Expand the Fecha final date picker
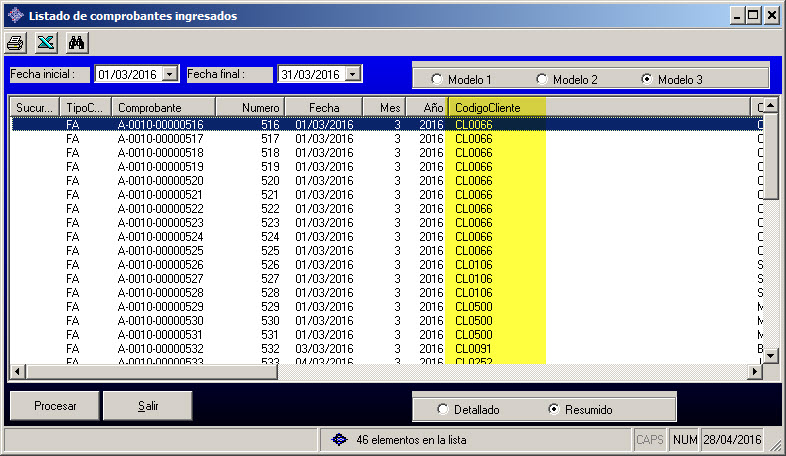 [x=352, y=74]
